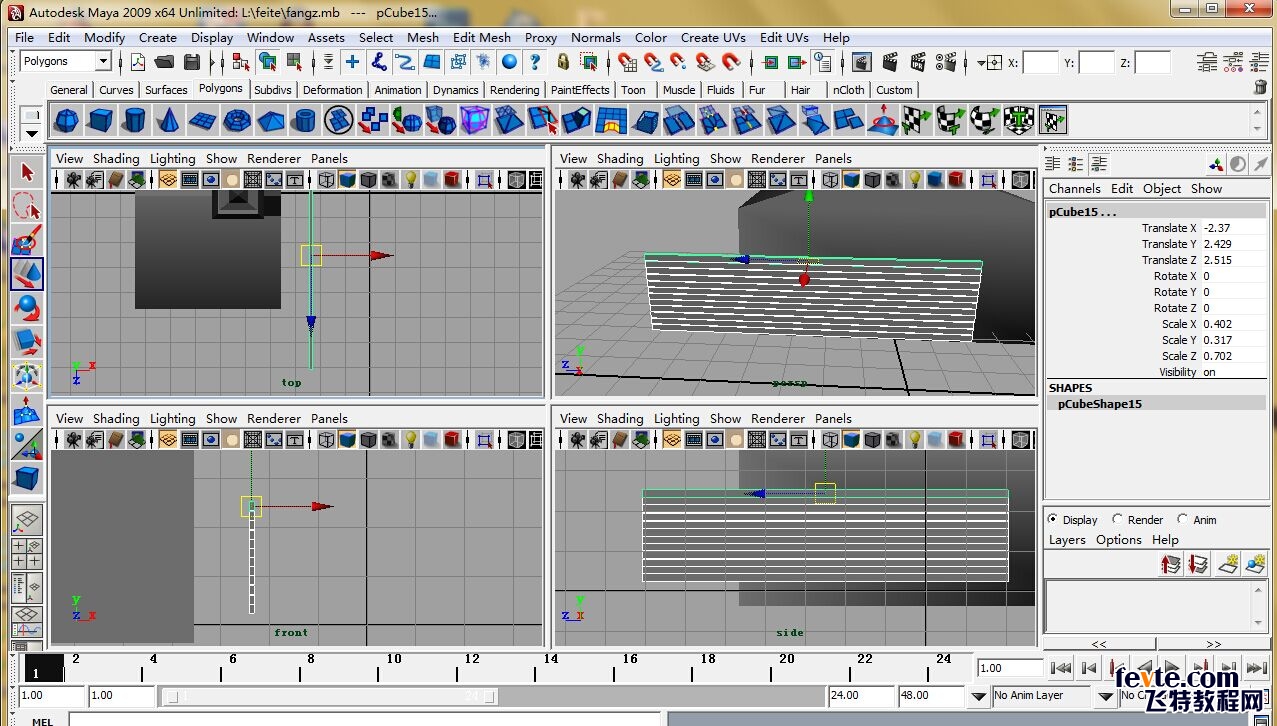Go to start of playback range
1277x726 pixels.
click(x=1062, y=668)
